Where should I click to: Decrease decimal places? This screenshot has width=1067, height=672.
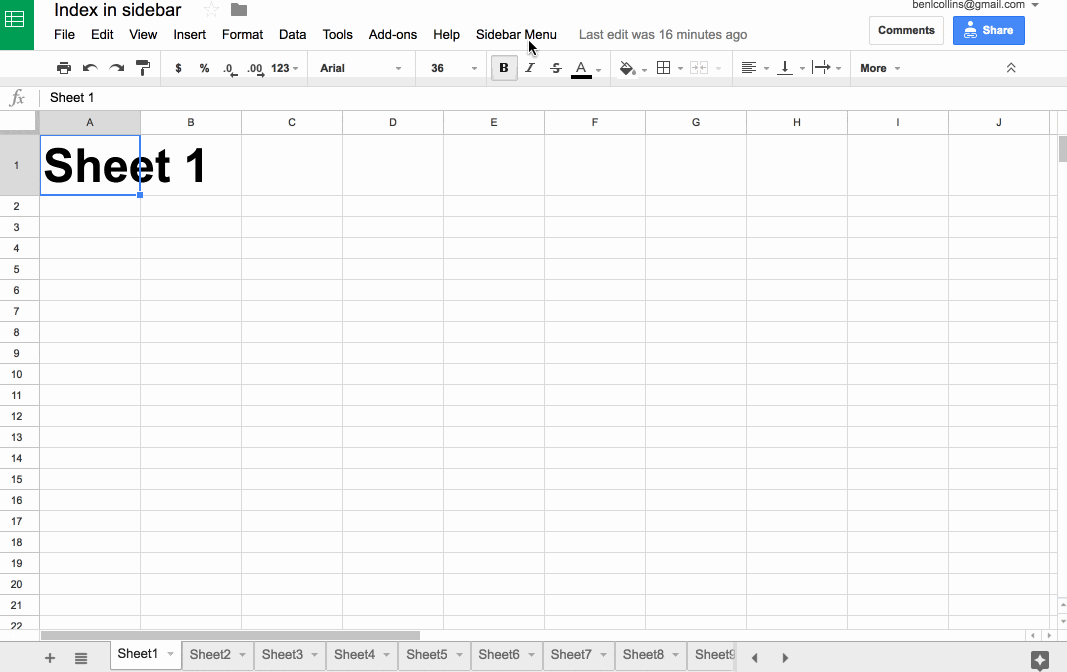pyautogui.click(x=228, y=69)
